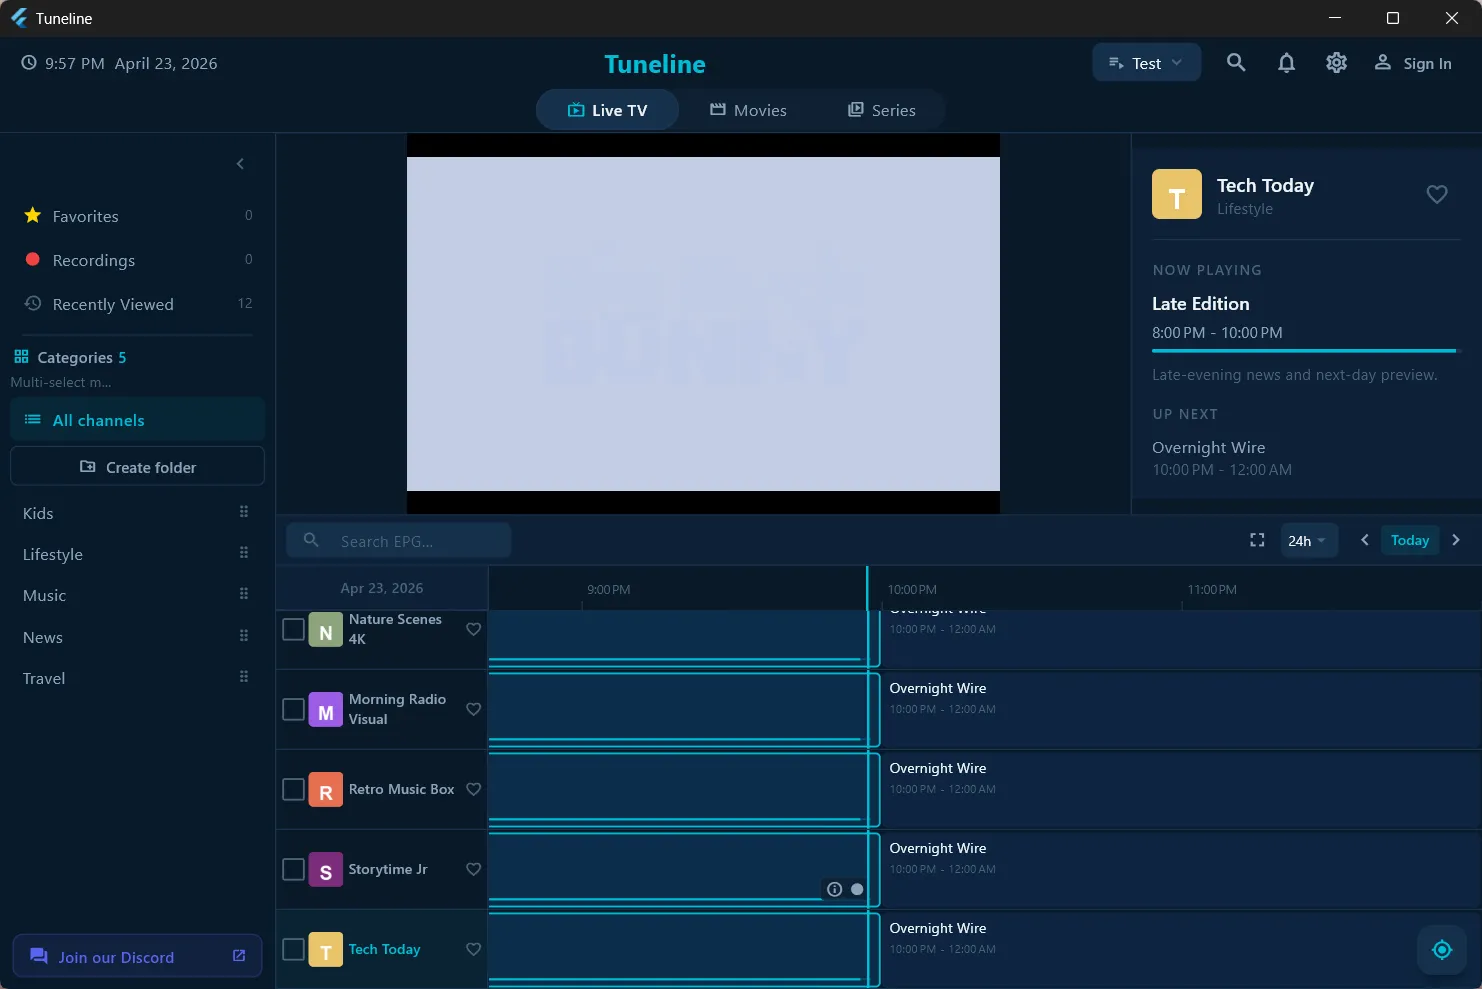Open the settings gear
This screenshot has width=1482, height=989.
pyautogui.click(x=1336, y=63)
